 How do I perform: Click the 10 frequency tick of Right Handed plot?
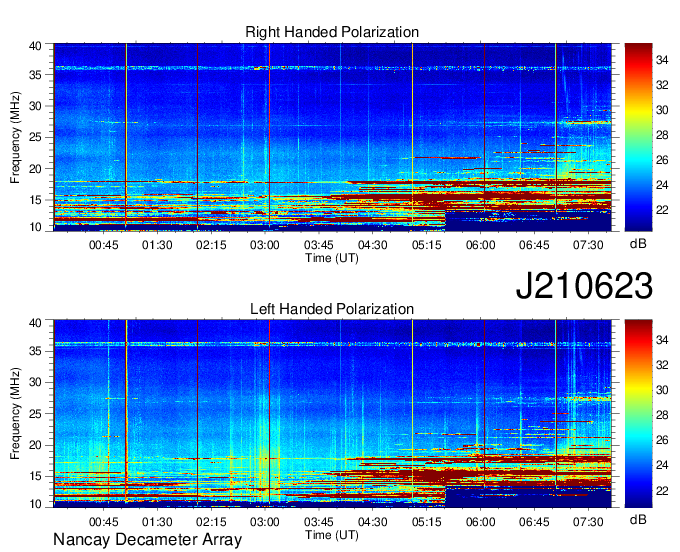tap(35, 227)
